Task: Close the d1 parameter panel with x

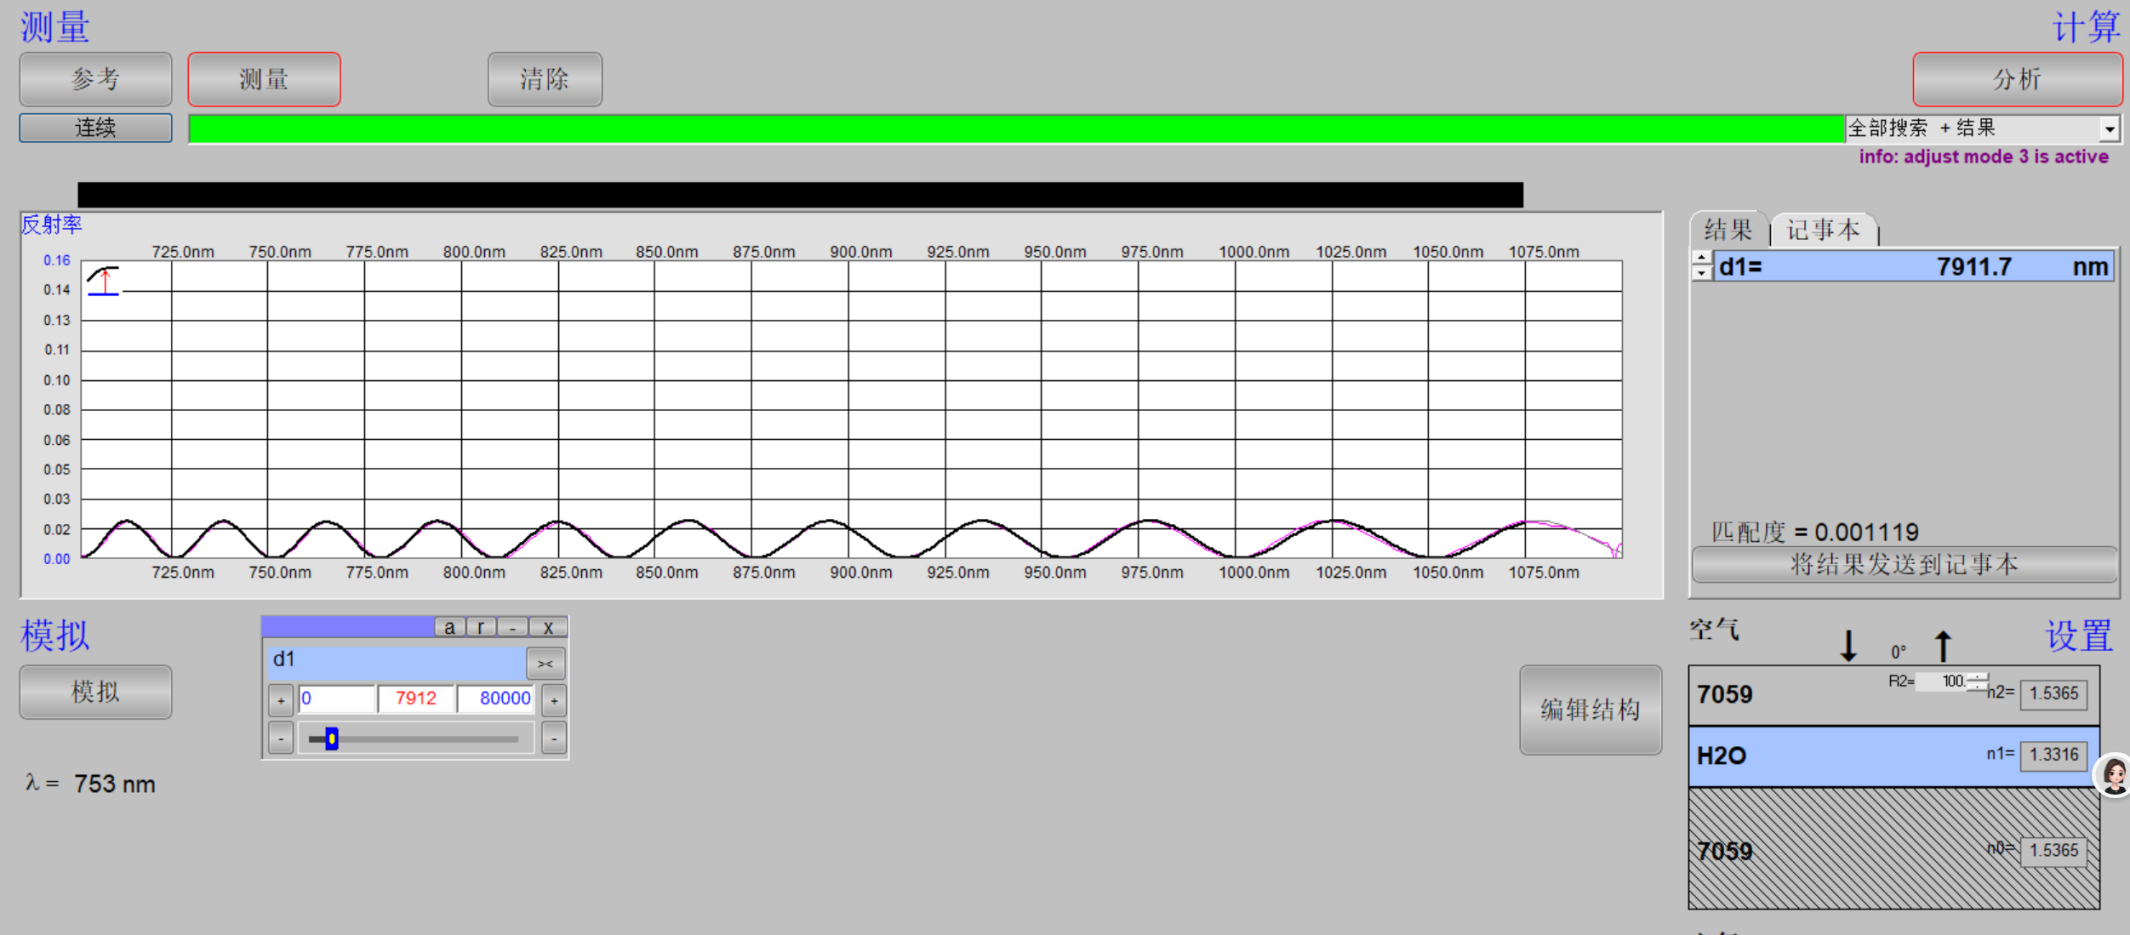Action: [x=548, y=627]
